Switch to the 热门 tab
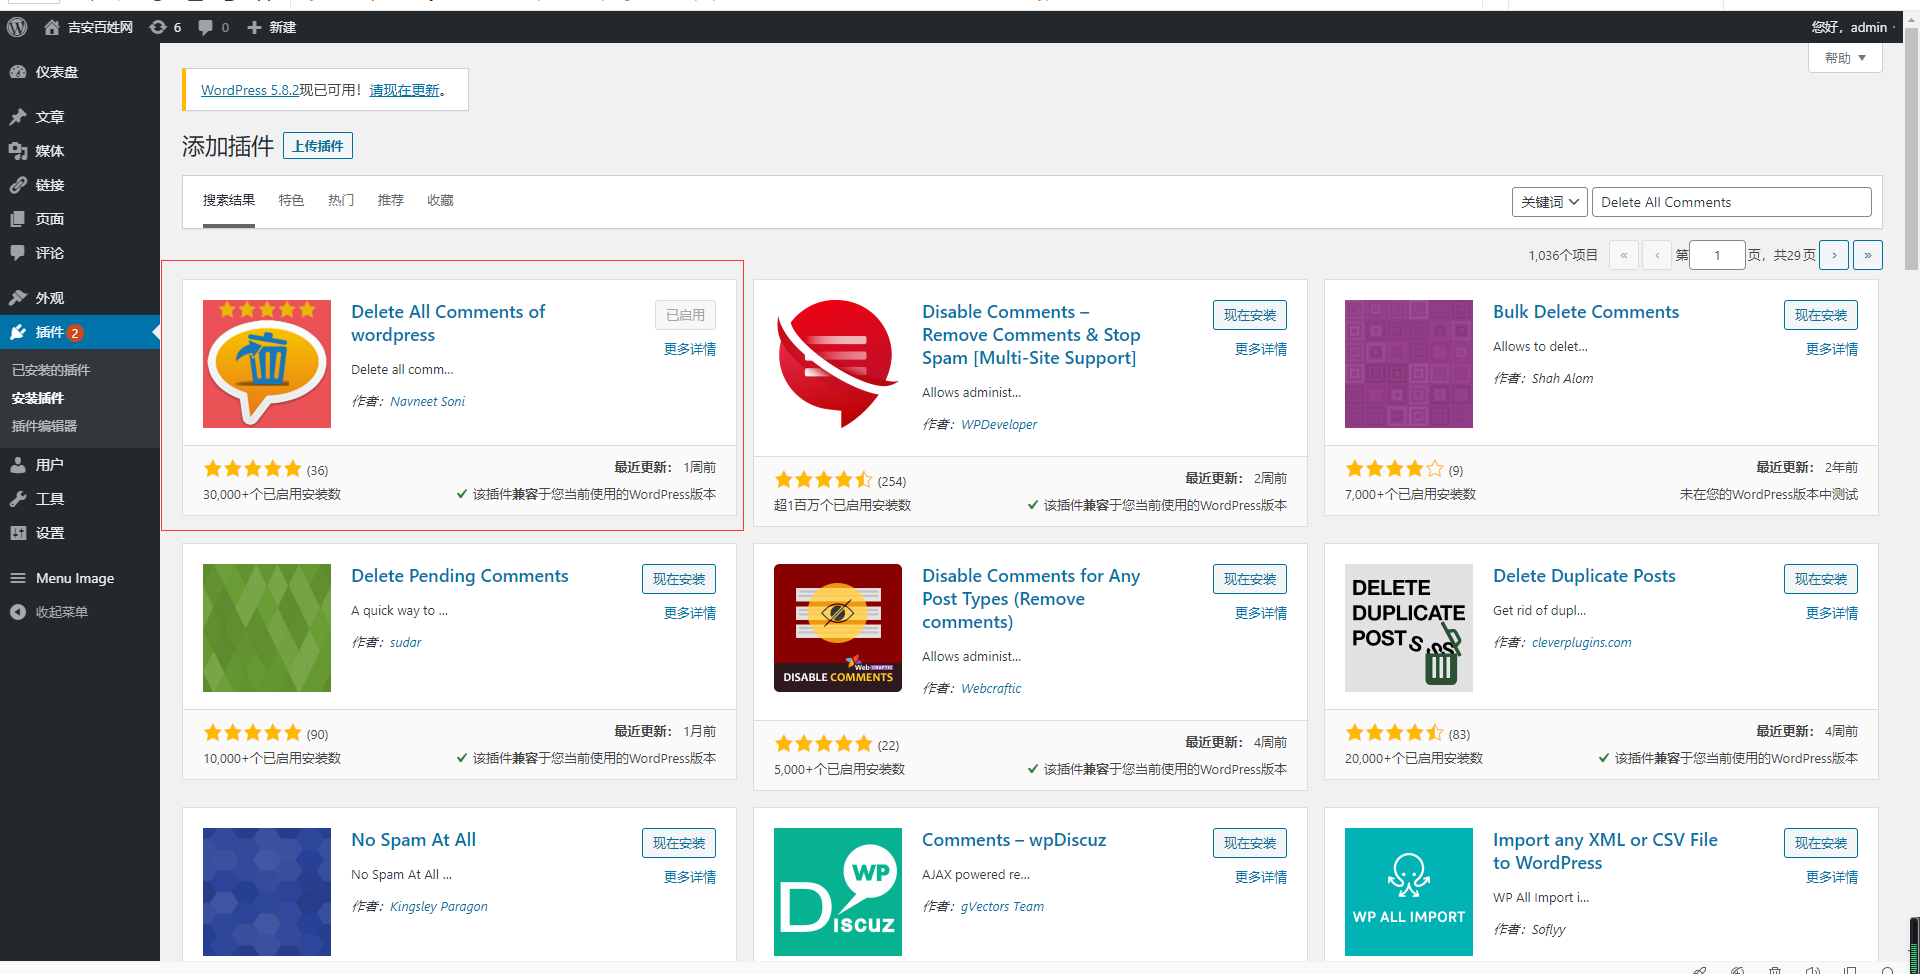 (x=341, y=200)
